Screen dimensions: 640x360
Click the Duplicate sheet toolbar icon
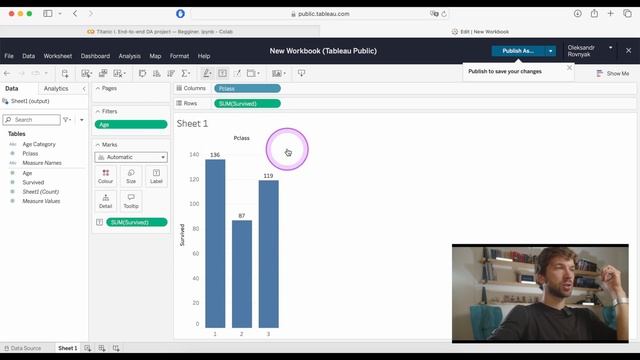tap(103, 73)
